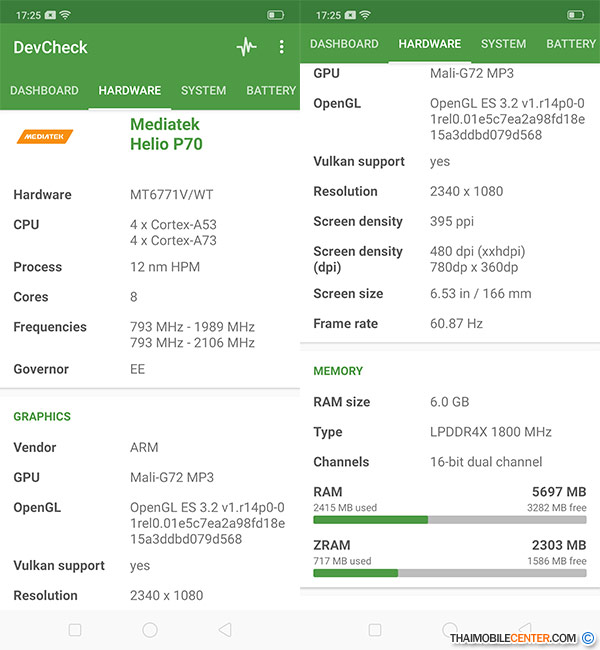Select the Battery tab on left screen

pyautogui.click(x=271, y=91)
